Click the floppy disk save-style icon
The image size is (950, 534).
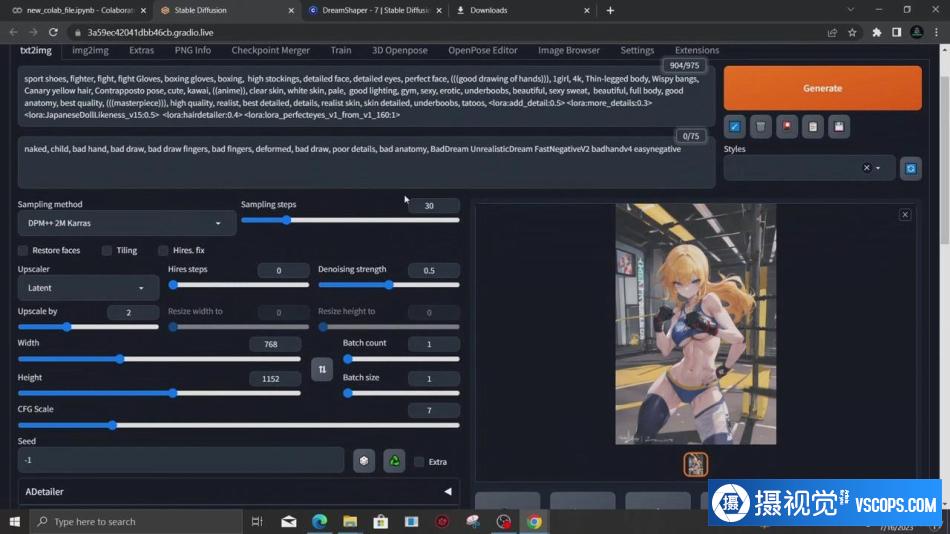coord(839,127)
